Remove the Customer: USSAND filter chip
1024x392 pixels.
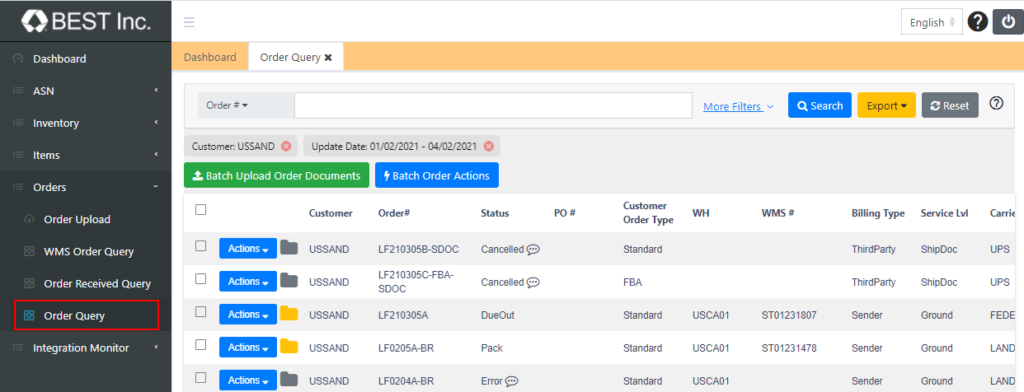285,146
